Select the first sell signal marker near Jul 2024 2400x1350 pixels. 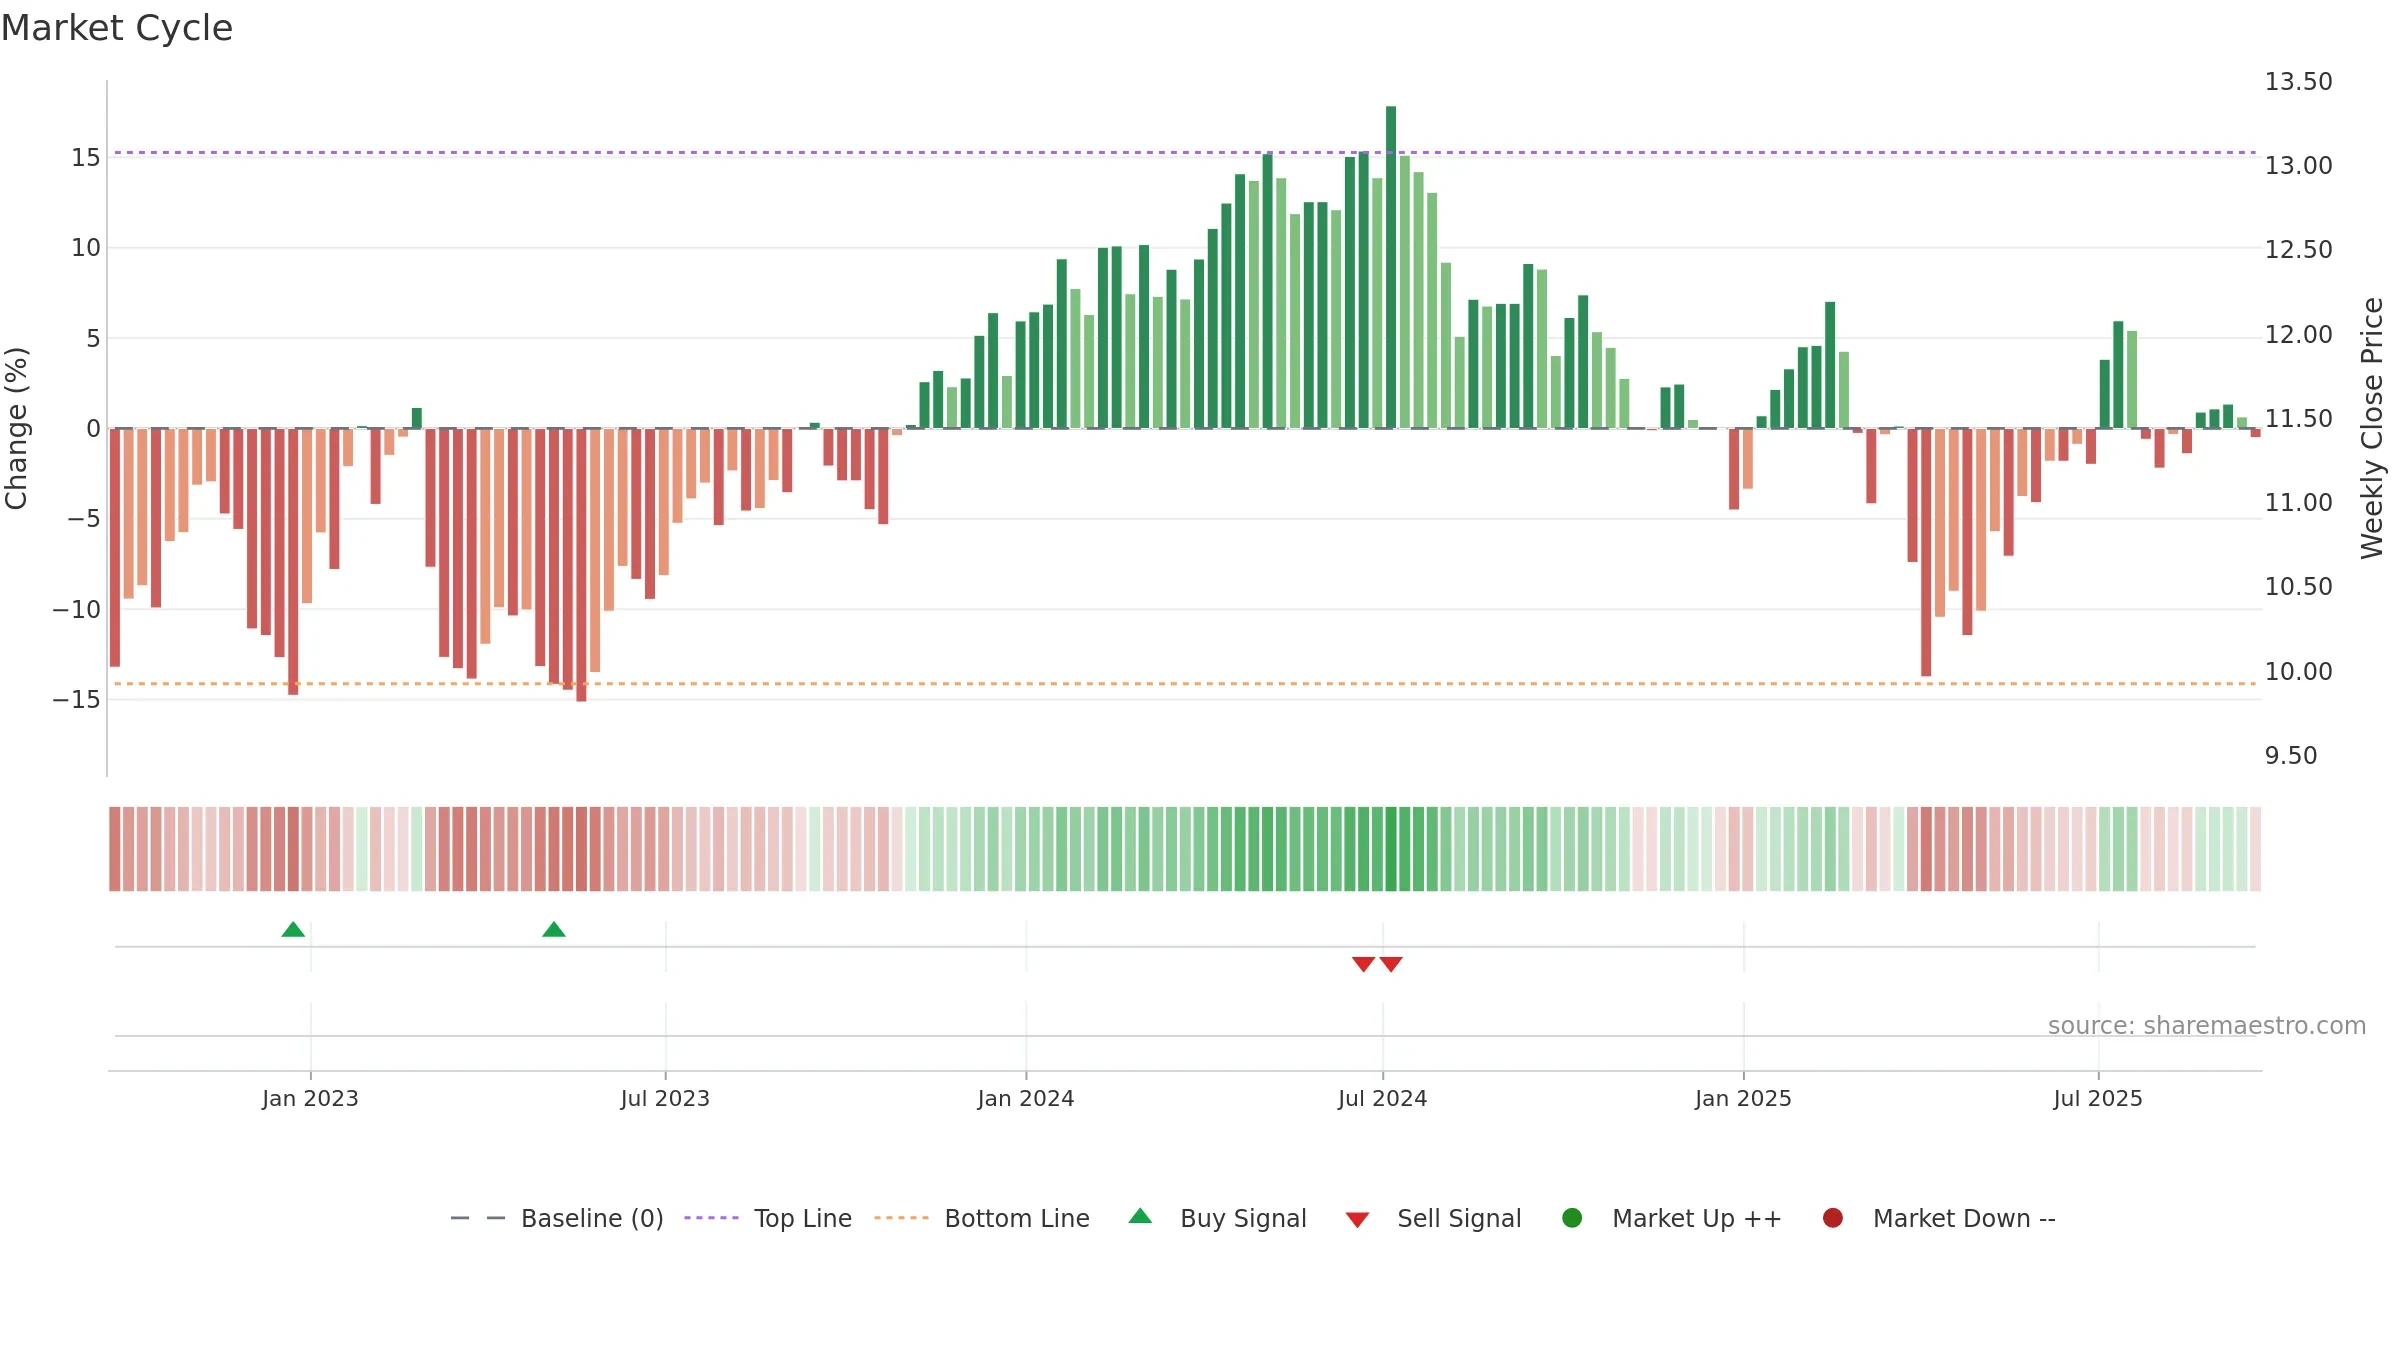tap(1363, 964)
